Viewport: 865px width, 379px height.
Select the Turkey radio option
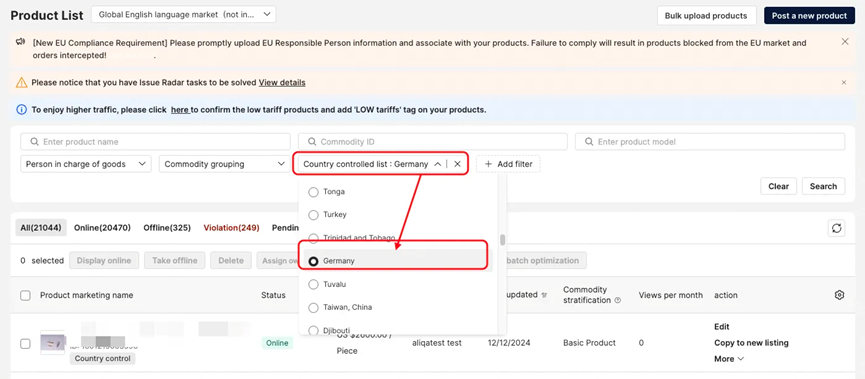313,215
